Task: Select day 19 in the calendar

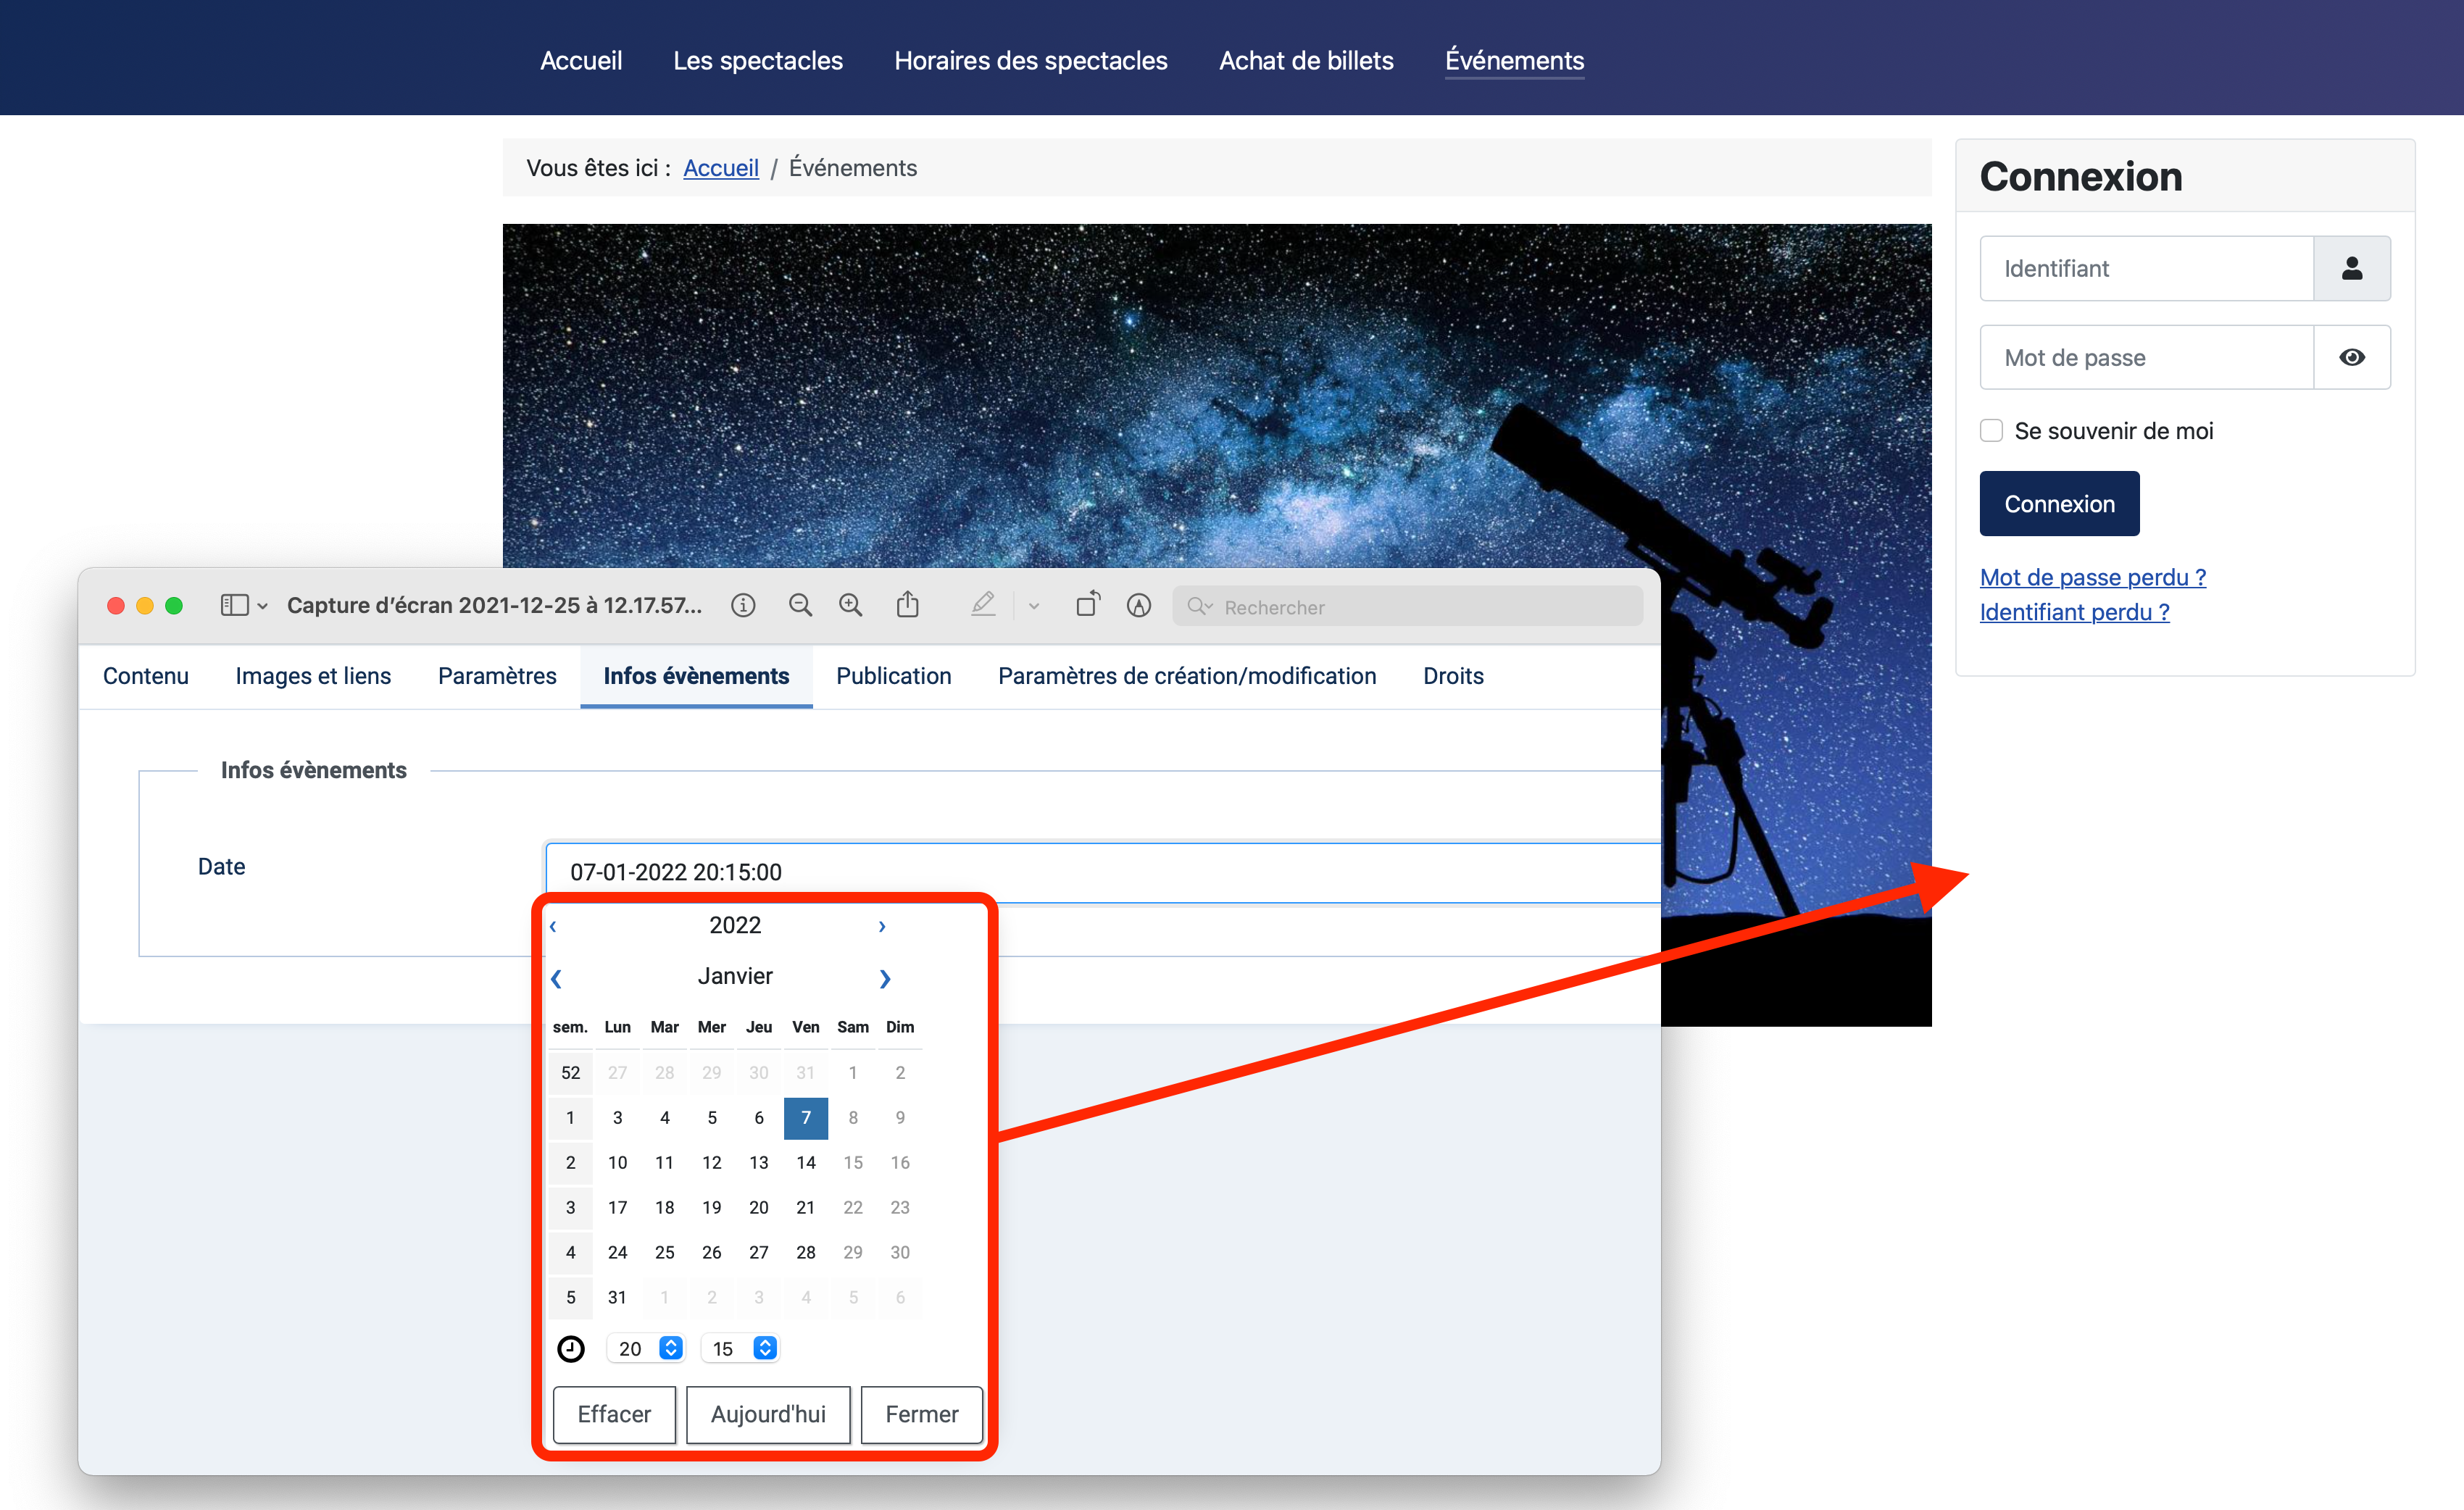Action: point(711,1208)
